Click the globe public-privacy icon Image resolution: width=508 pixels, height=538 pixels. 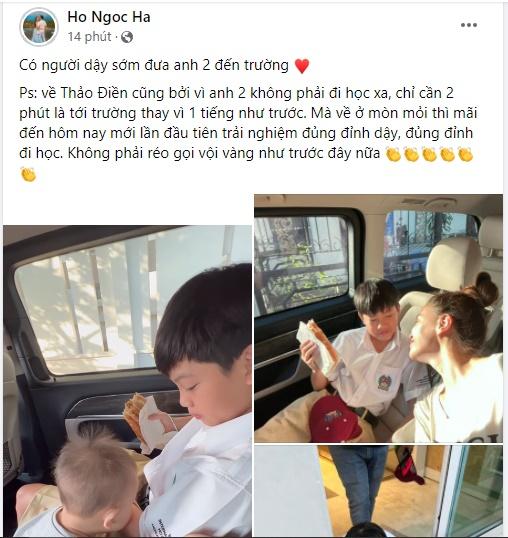127,37
